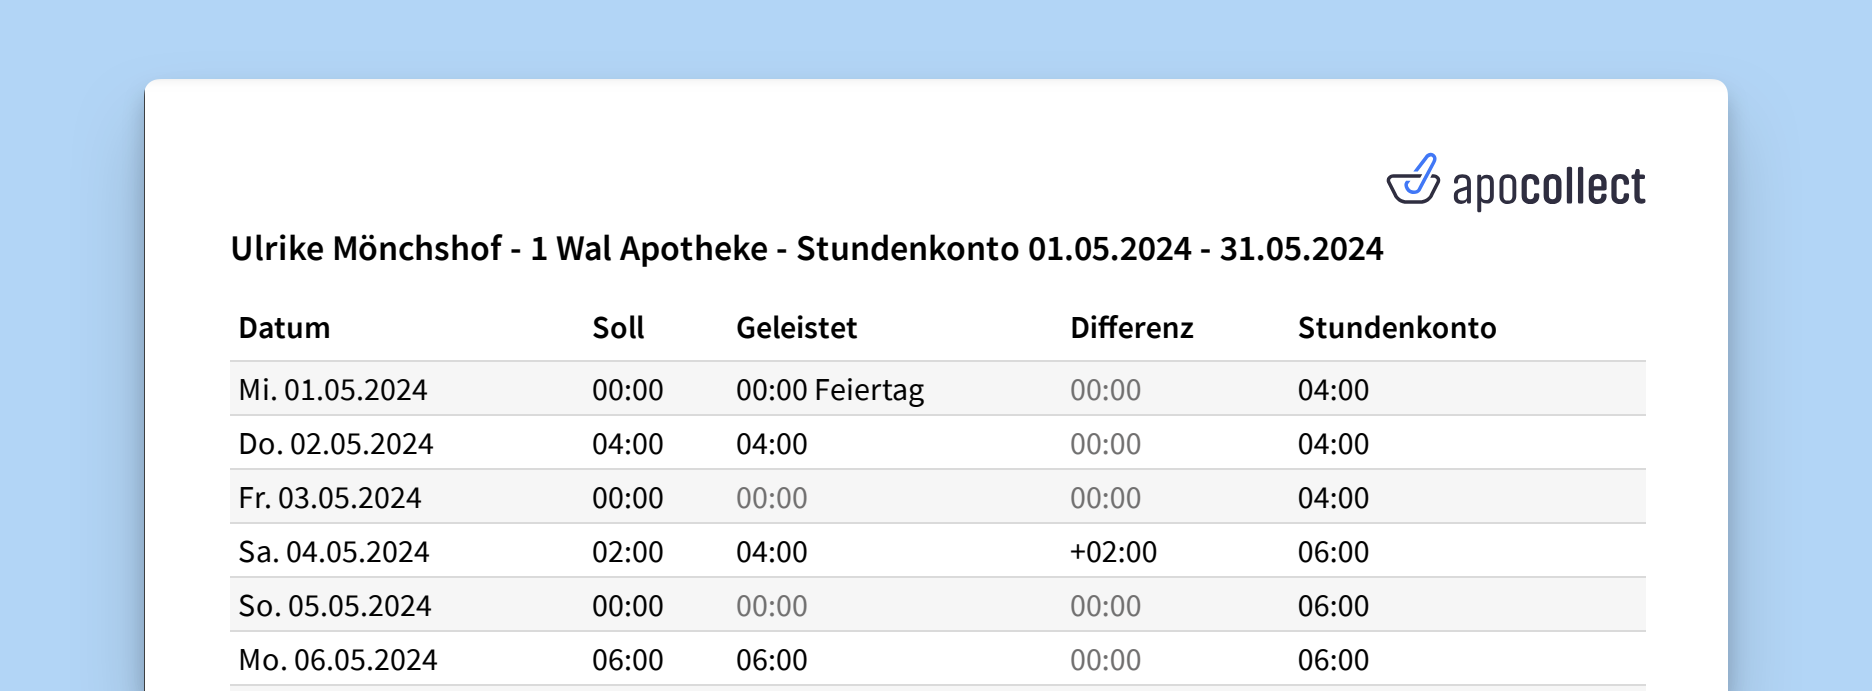The height and width of the screenshot is (691, 1872).
Task: Click the Differenz column header
Action: [x=1131, y=328]
